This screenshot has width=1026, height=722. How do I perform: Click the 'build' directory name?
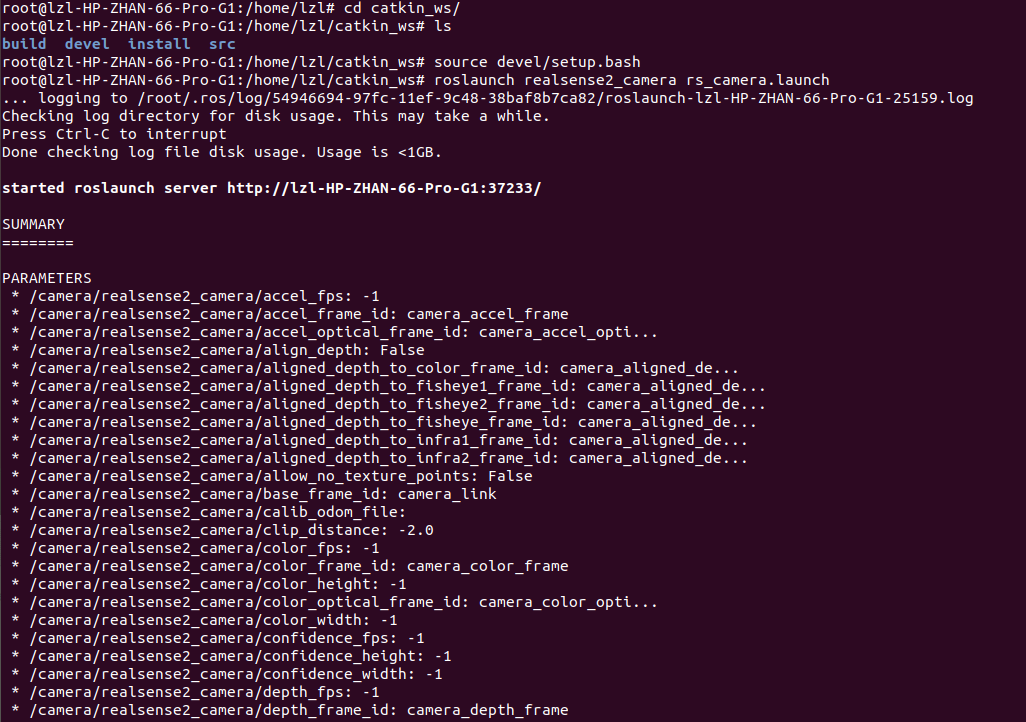(x=24, y=44)
